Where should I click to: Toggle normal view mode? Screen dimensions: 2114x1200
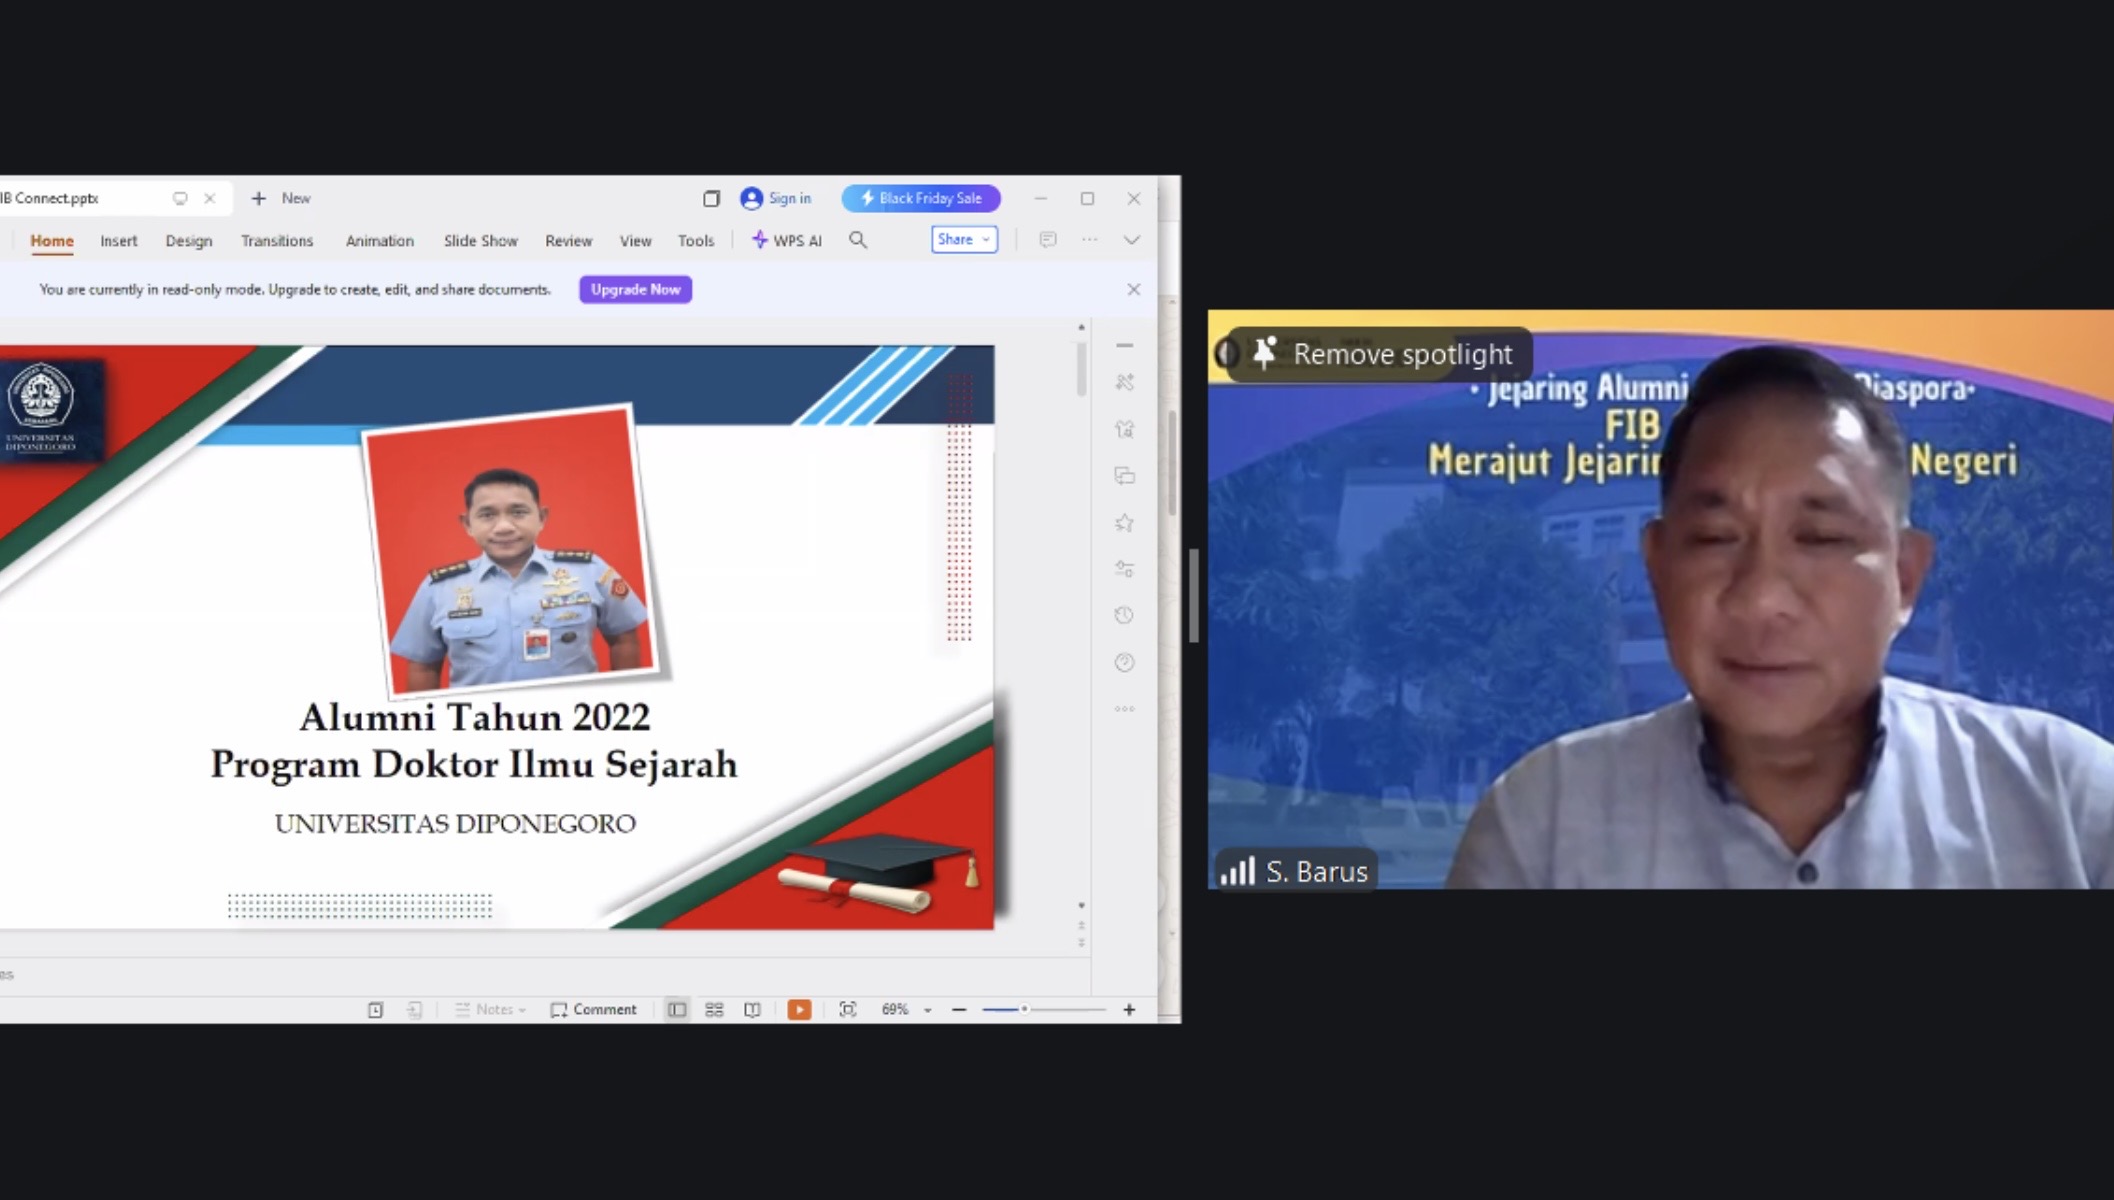pos(677,1010)
